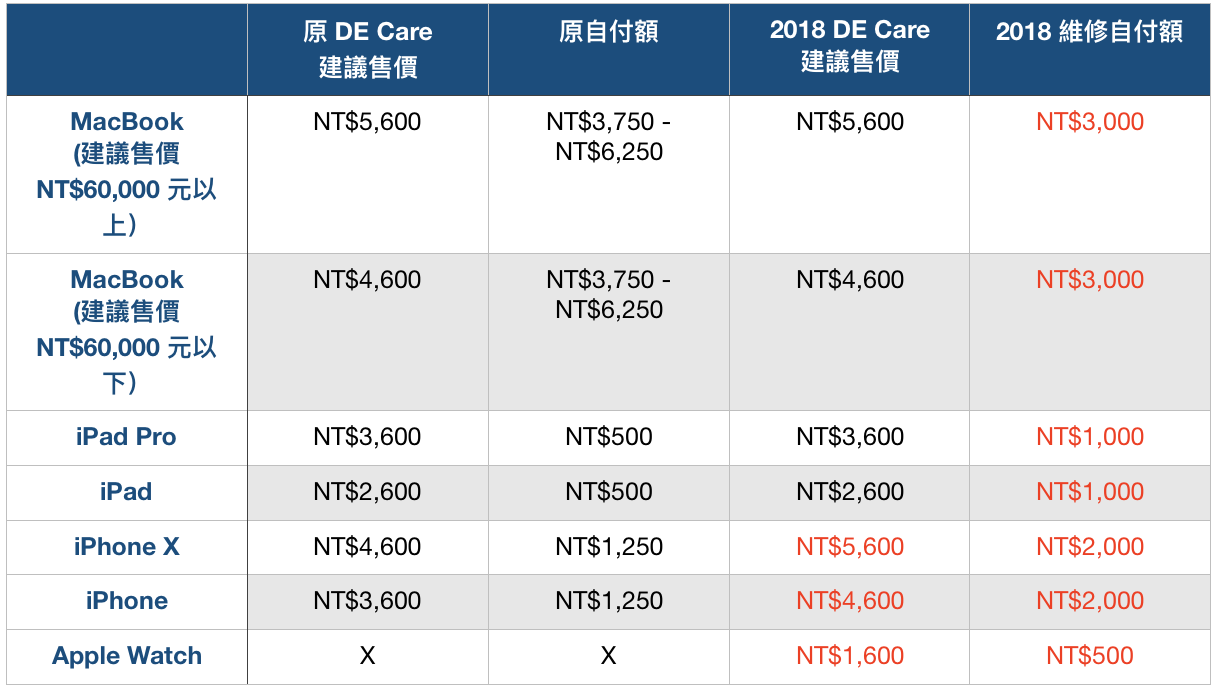Click the "原 DE Care 建議售價" column header
Image resolution: width=1218 pixels, height=690 pixels.
[367, 49]
